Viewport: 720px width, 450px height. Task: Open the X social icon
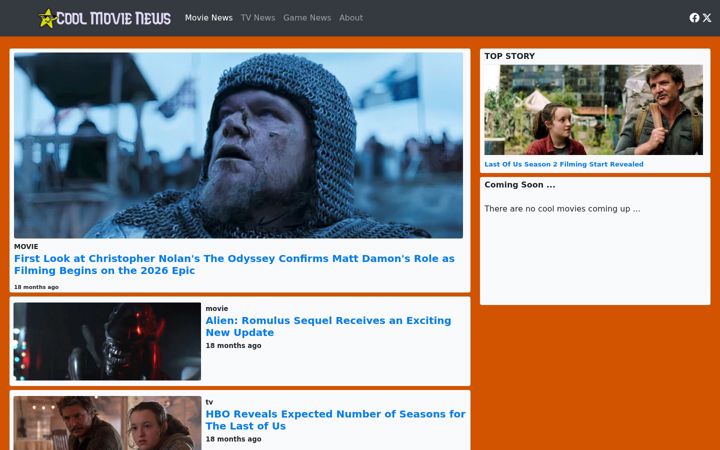pyautogui.click(x=707, y=18)
